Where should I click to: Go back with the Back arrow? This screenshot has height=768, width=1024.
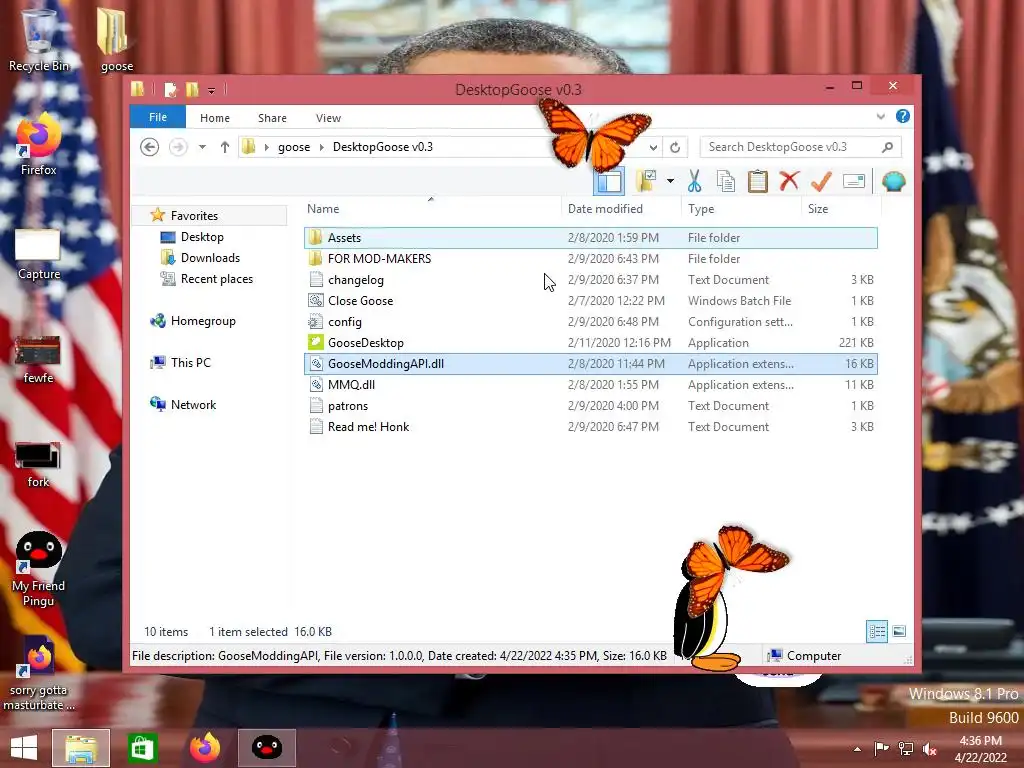pos(150,147)
